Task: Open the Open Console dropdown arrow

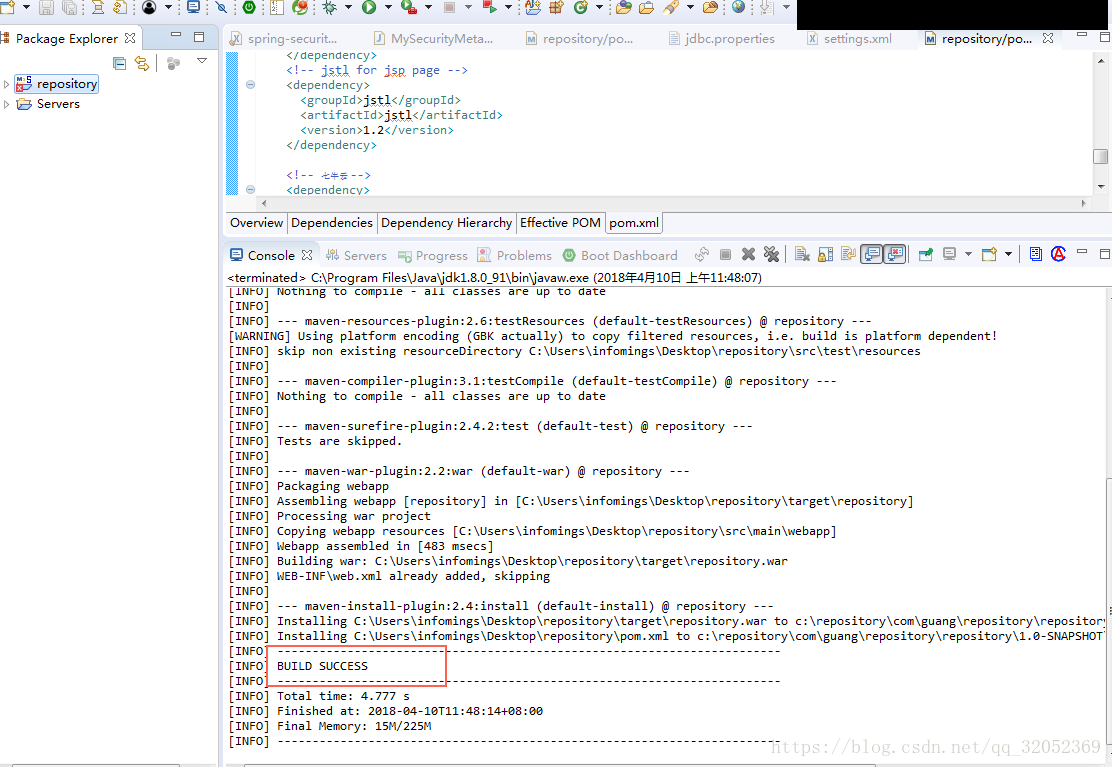Action: 1008,254
